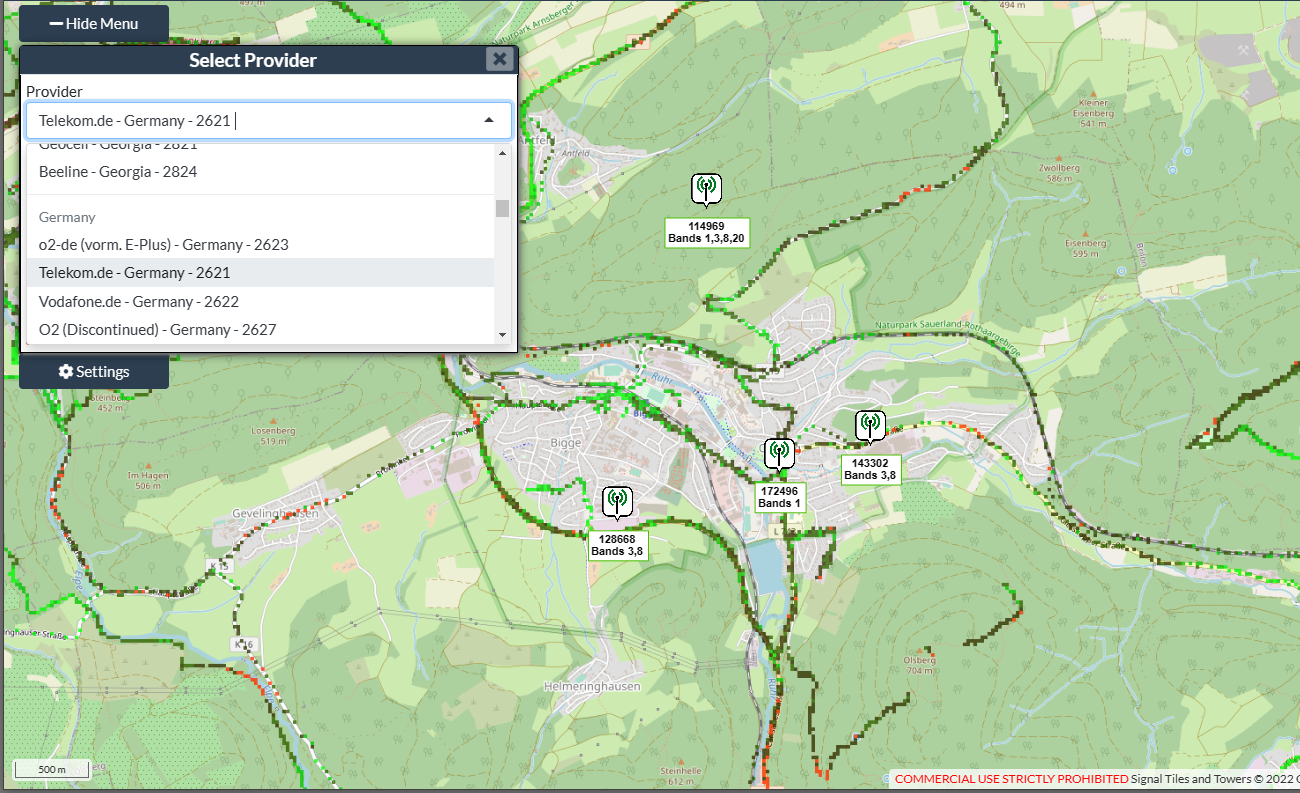Toggle the Provider dropdown arrow

489,120
